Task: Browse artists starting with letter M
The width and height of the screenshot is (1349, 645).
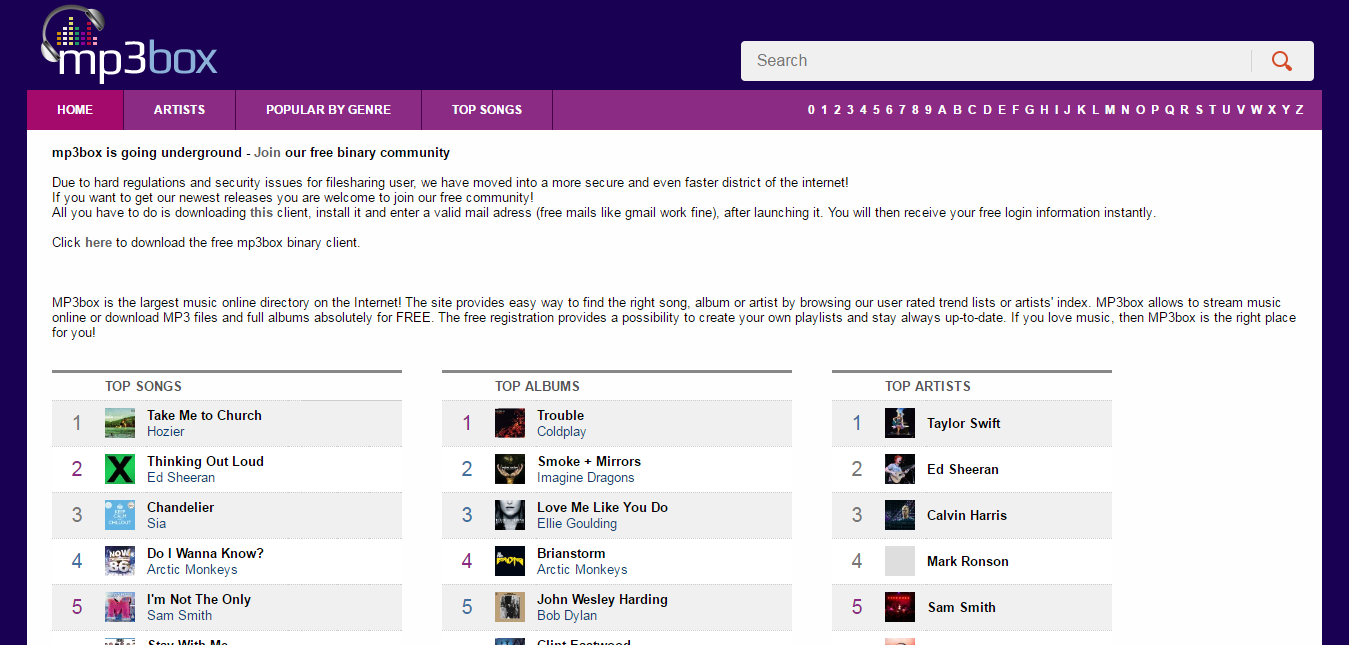Action: (x=1110, y=110)
